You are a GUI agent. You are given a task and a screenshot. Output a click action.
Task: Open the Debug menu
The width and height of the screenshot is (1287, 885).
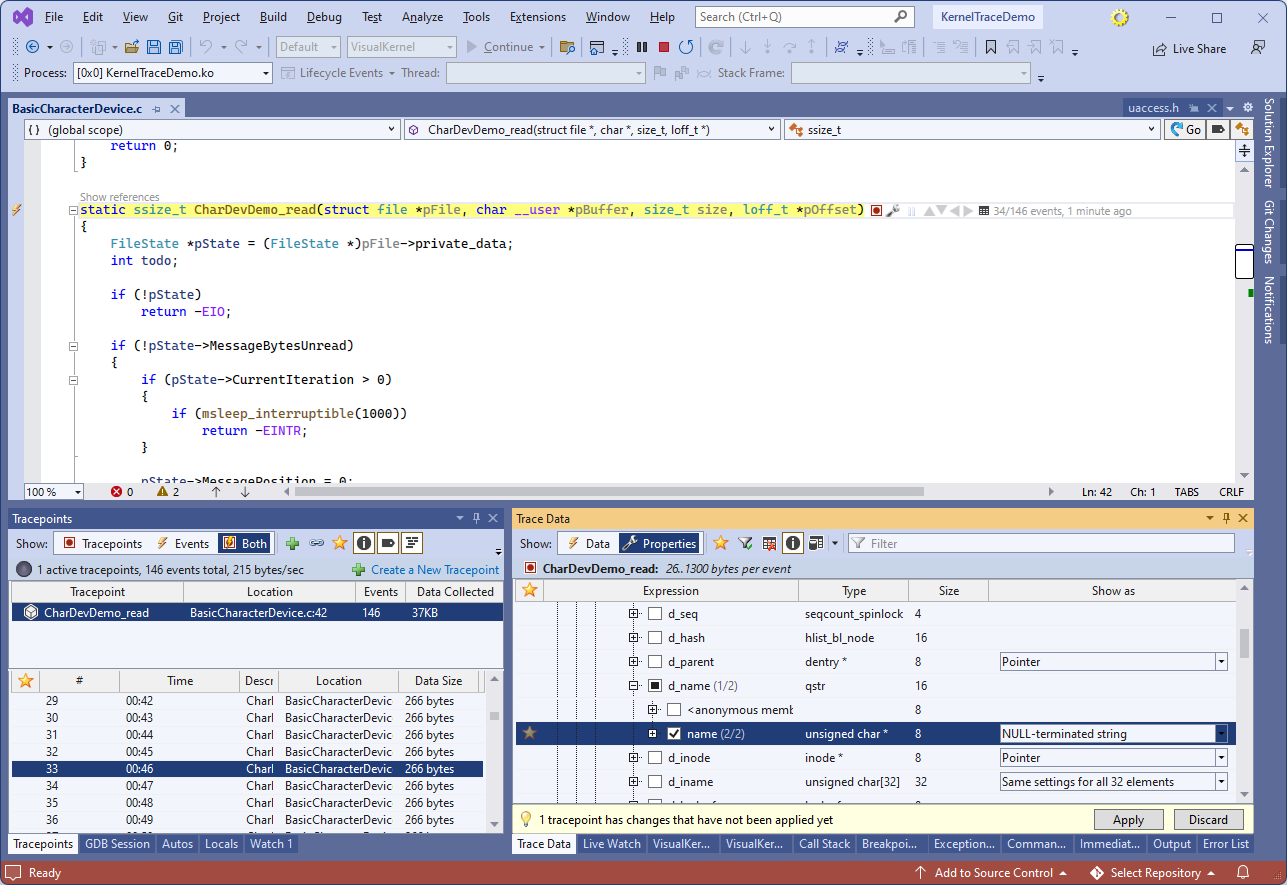[x=323, y=17]
